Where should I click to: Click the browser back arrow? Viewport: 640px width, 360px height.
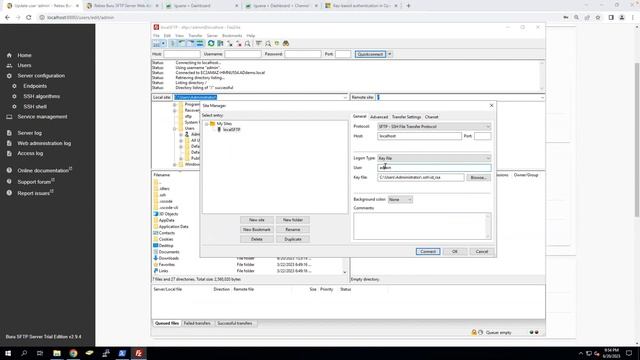pyautogui.click(x=7, y=18)
